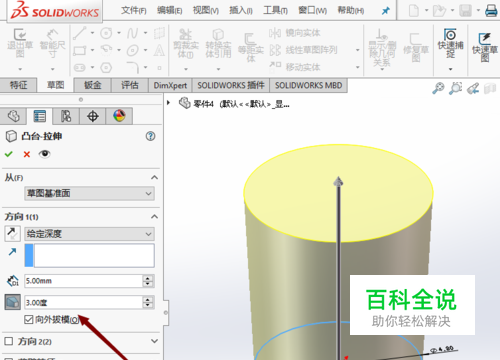
Task: Click the 快速捕捉 quick snaps tool
Action: [450, 43]
